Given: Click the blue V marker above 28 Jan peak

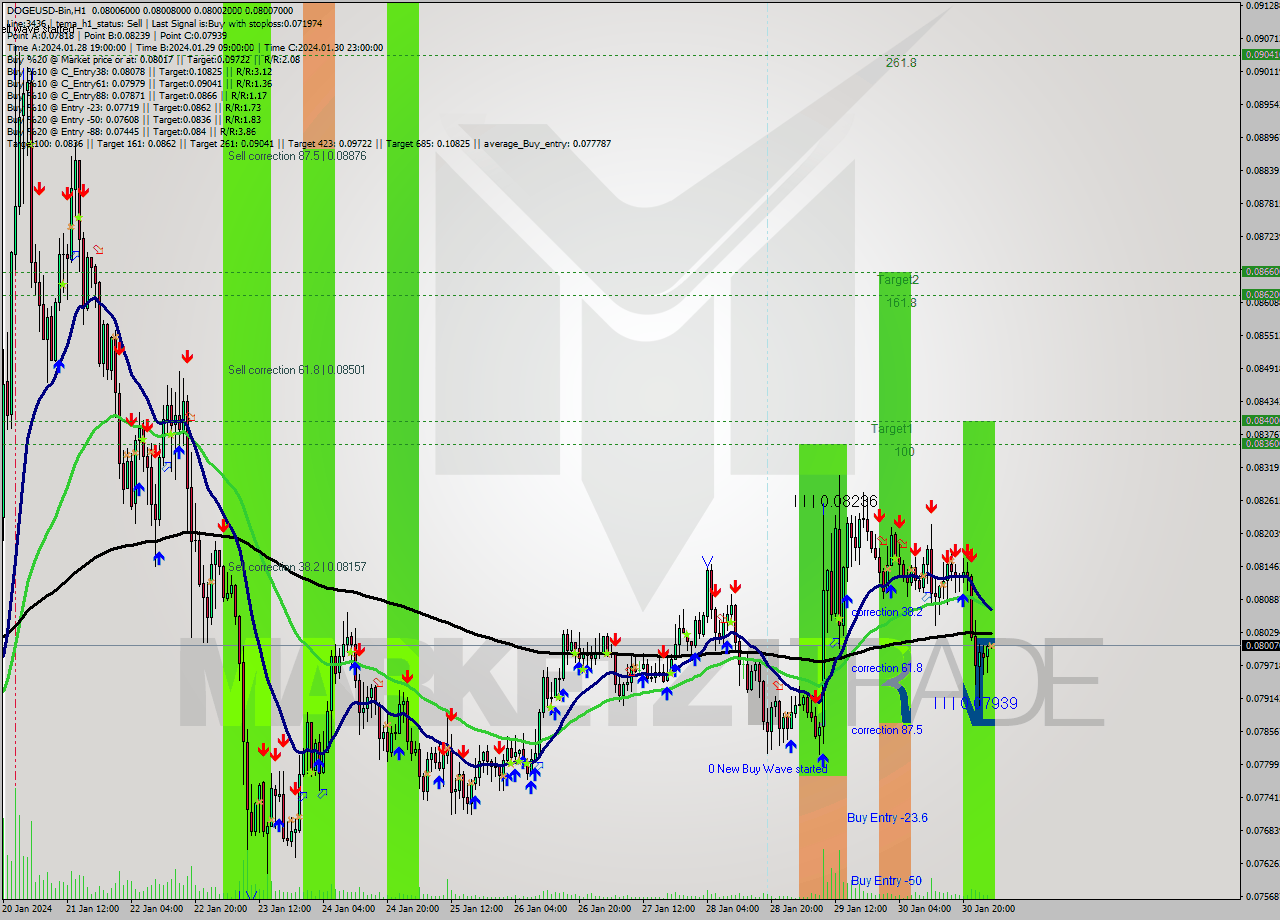Looking at the screenshot, I should tap(708, 562).
